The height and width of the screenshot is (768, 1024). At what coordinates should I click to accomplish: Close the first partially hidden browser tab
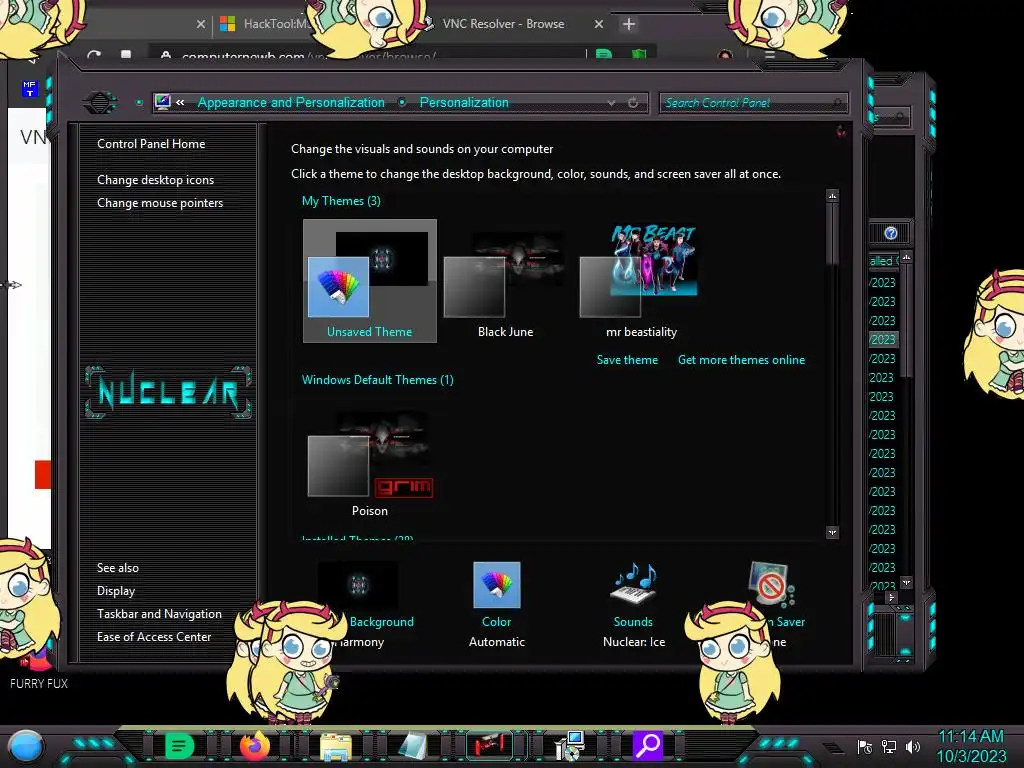click(201, 24)
